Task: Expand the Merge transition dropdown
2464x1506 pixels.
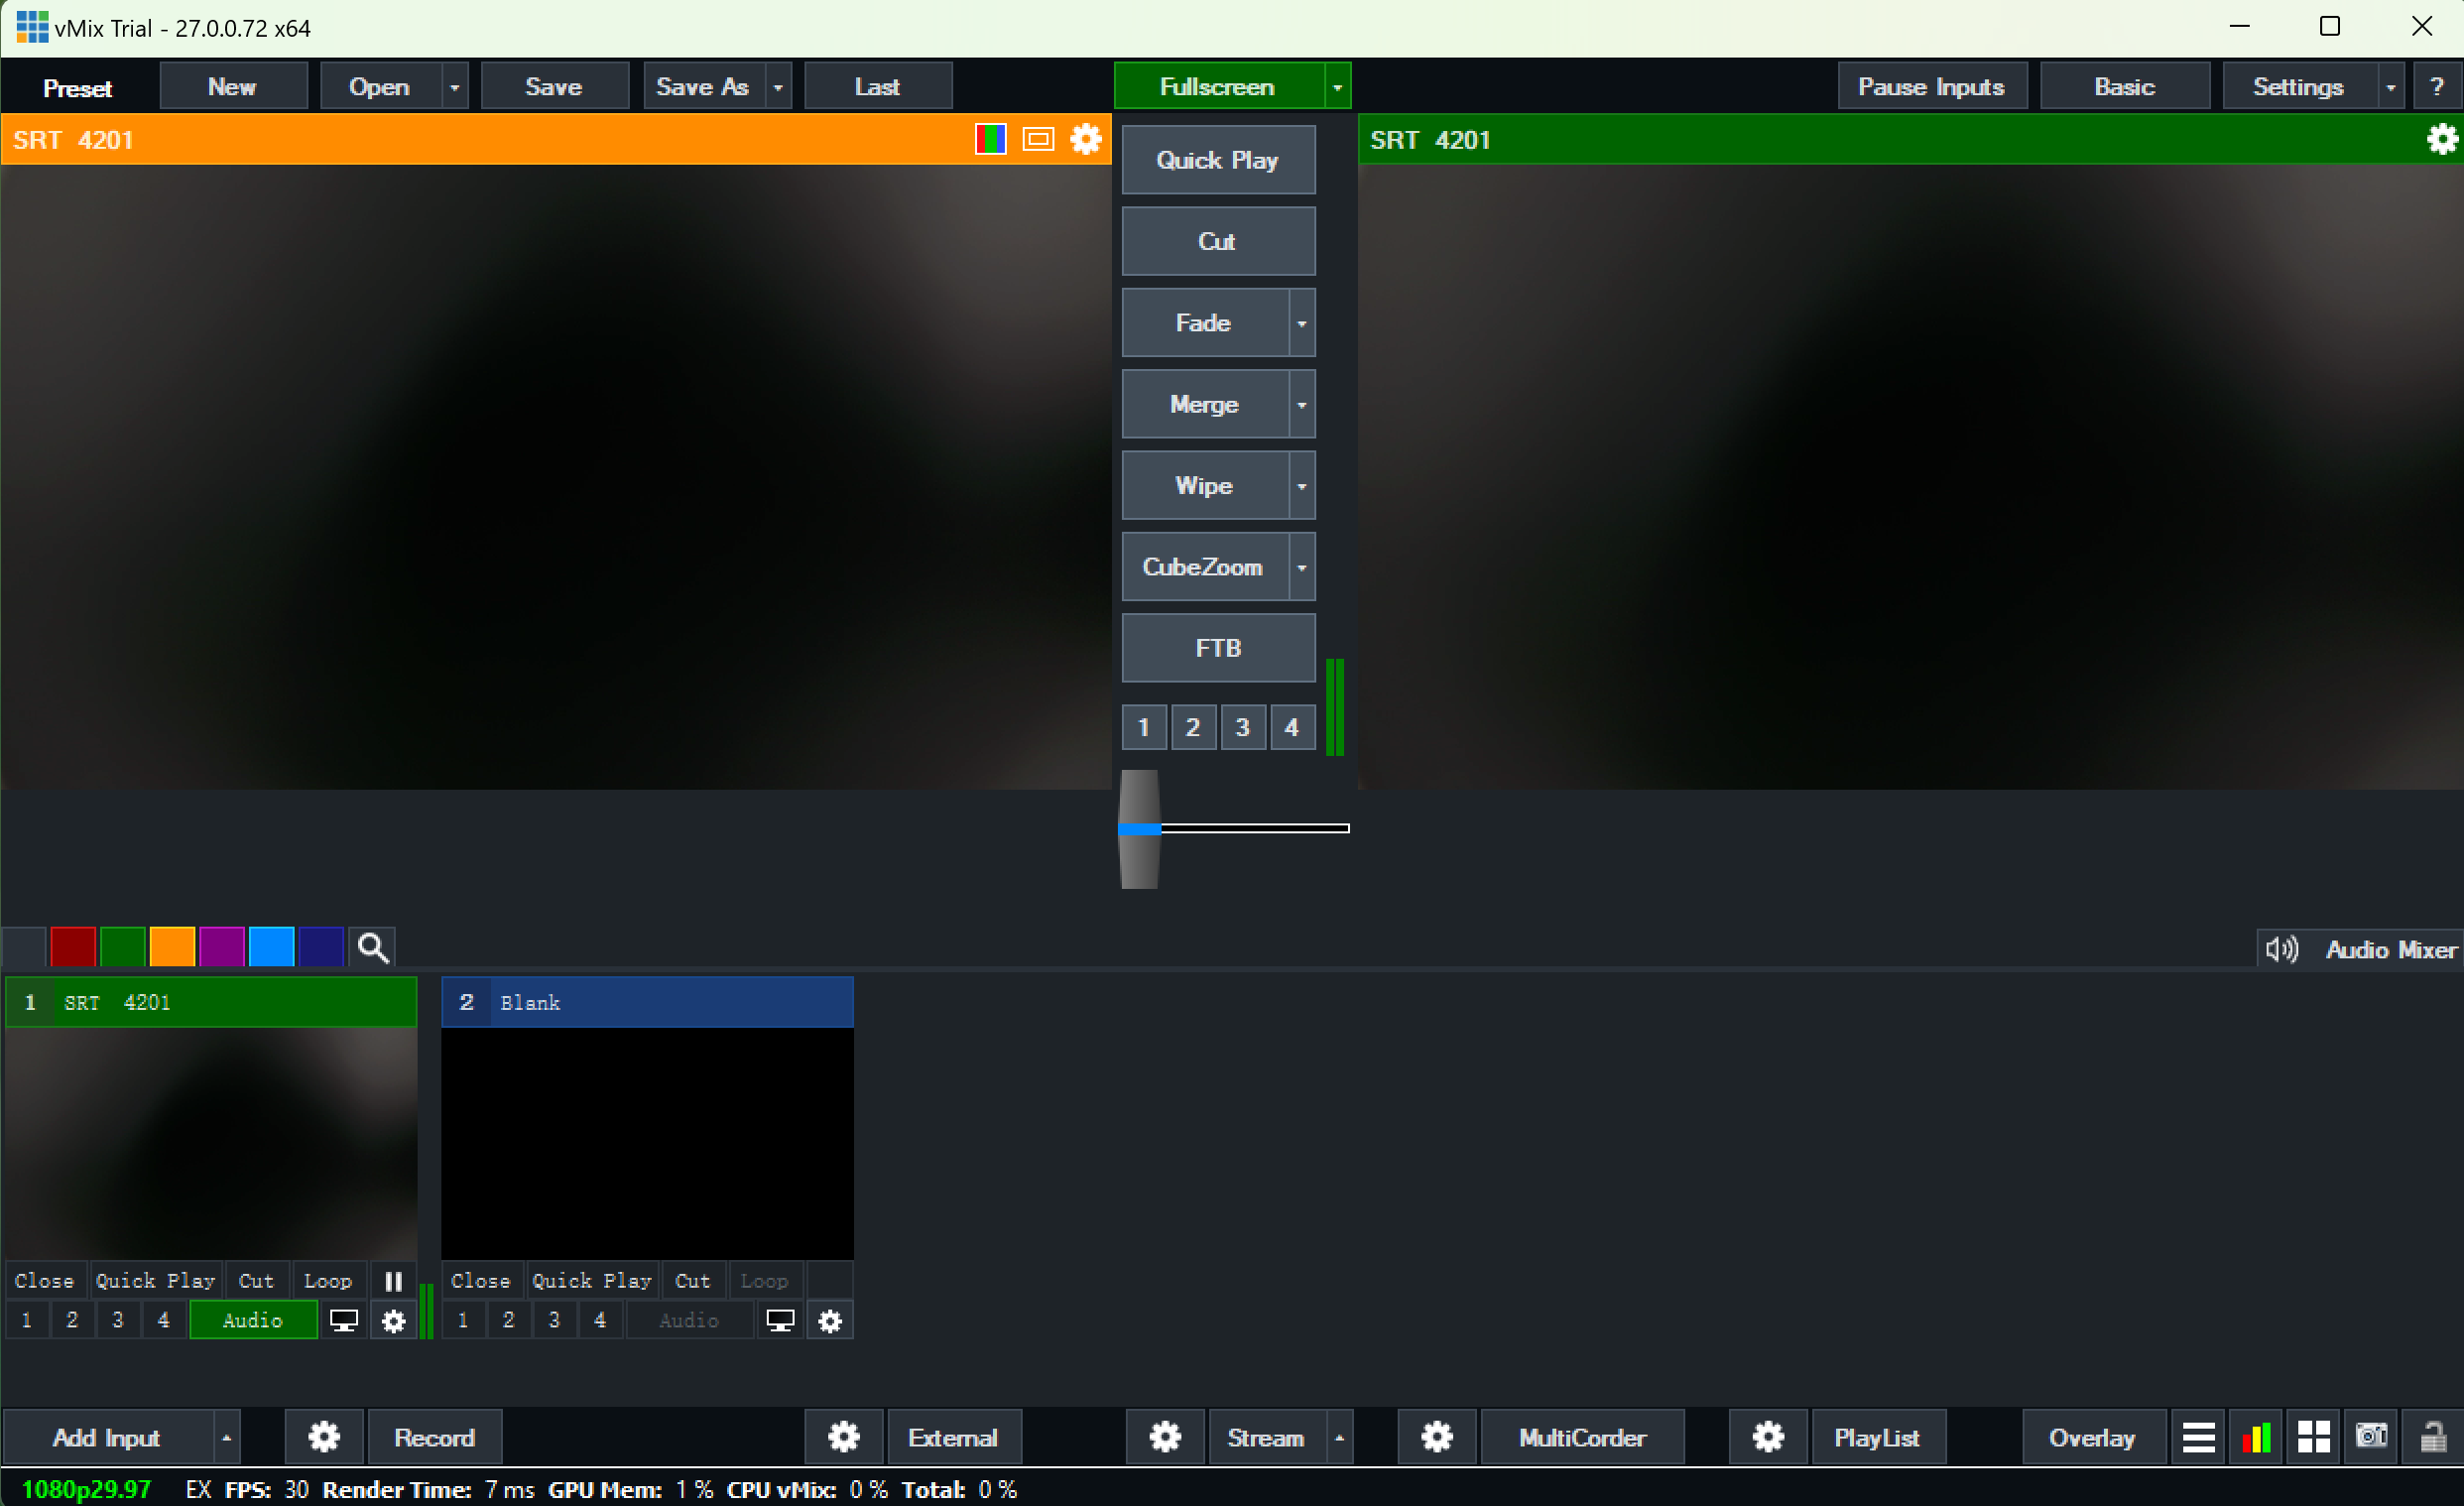Action: pyautogui.click(x=1301, y=404)
